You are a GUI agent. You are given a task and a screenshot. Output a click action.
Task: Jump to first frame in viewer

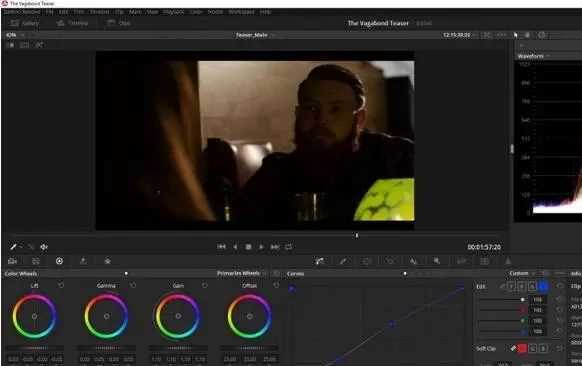[x=221, y=247]
